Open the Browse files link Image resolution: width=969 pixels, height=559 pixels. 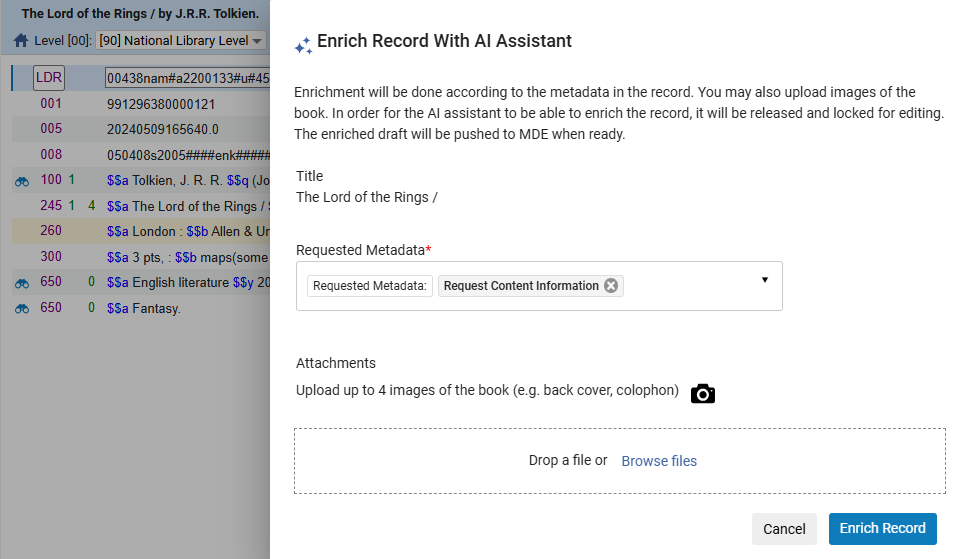[659, 461]
